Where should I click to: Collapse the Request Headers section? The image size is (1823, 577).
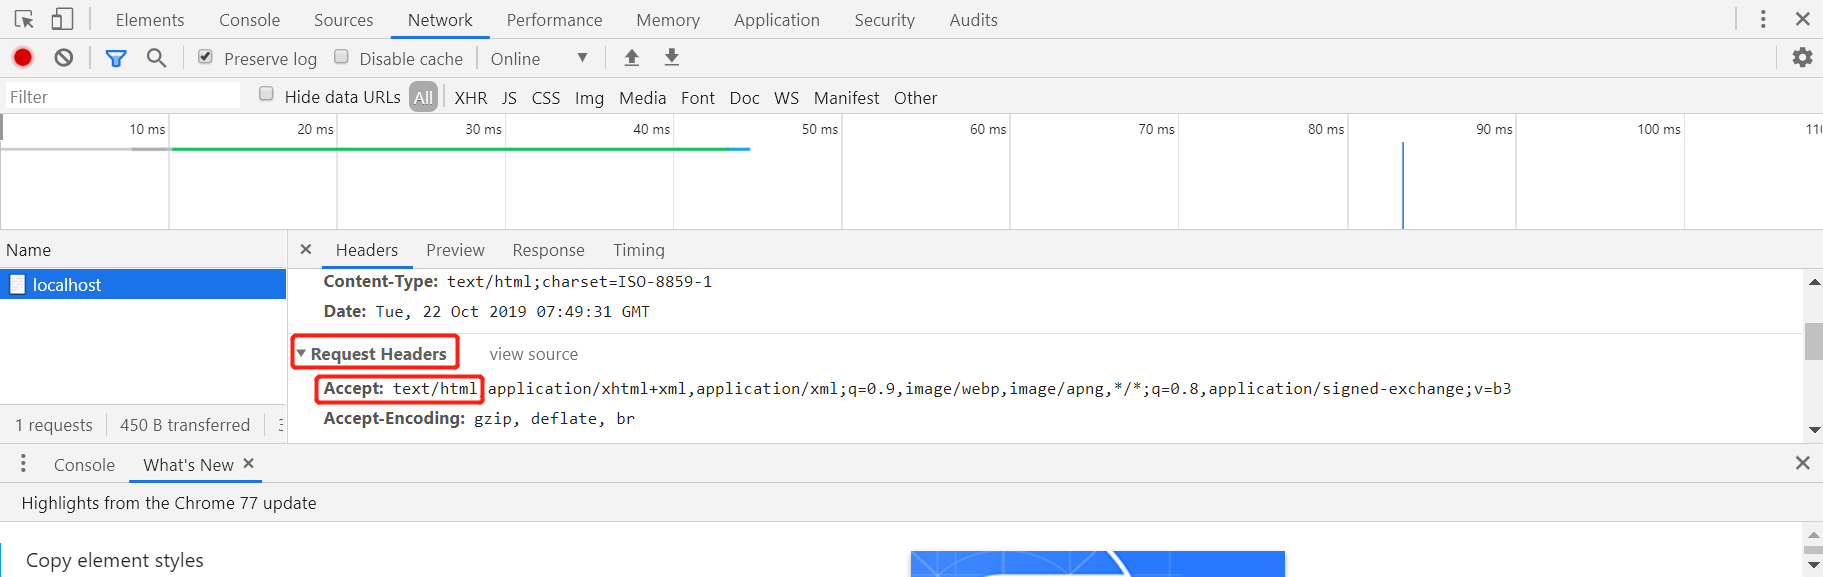point(301,353)
